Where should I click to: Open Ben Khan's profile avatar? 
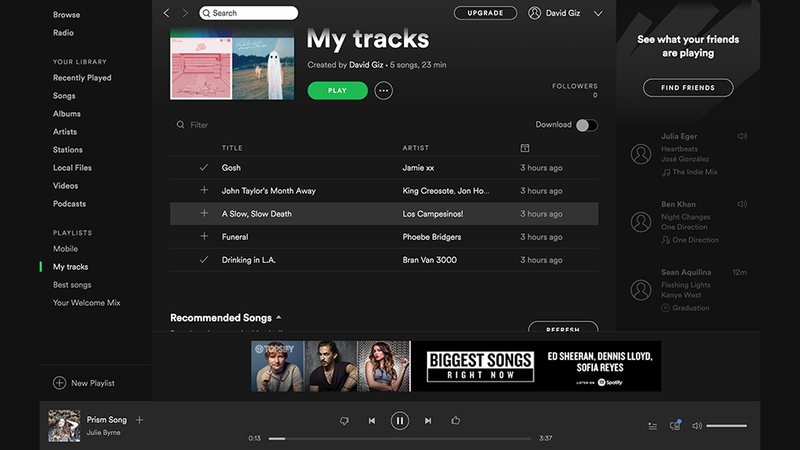click(x=641, y=222)
